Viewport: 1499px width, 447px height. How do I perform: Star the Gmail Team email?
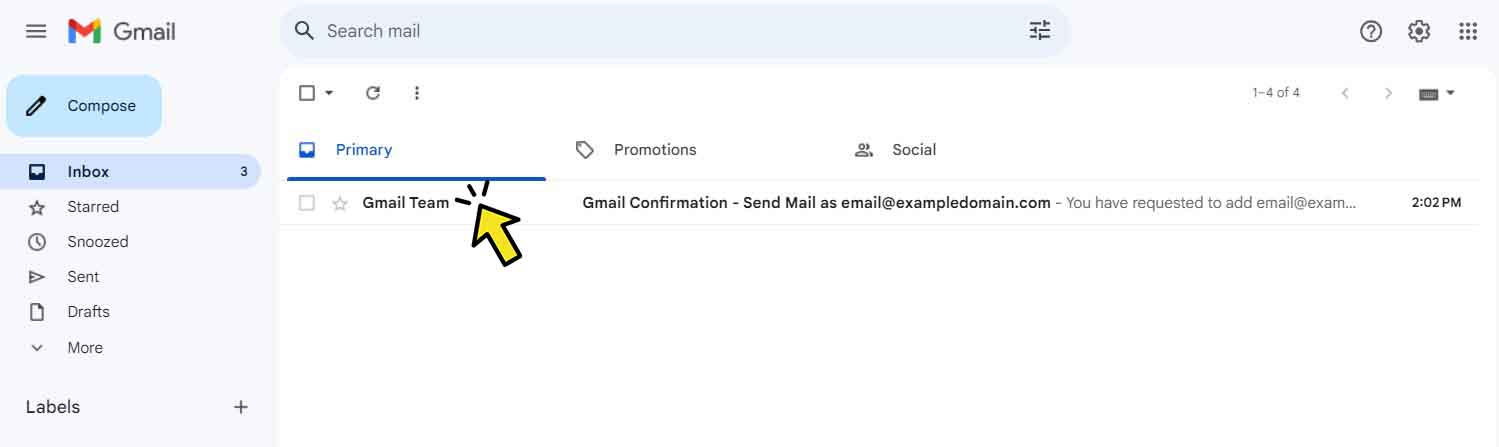(340, 203)
